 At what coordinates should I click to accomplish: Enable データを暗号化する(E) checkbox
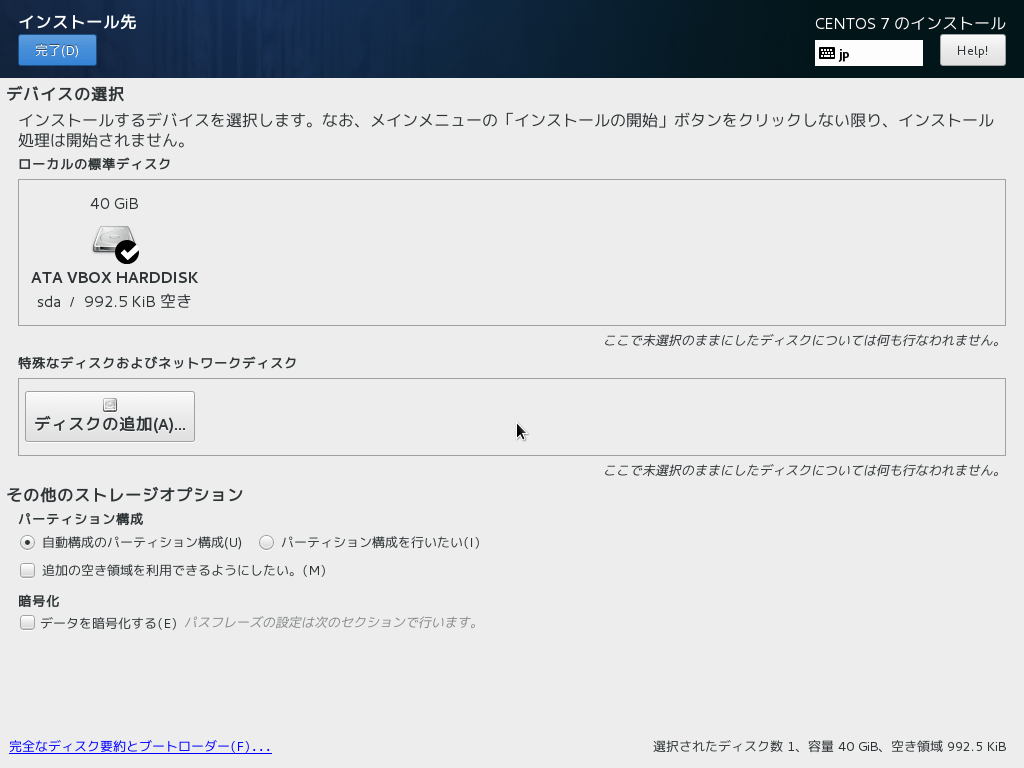[x=27, y=622]
